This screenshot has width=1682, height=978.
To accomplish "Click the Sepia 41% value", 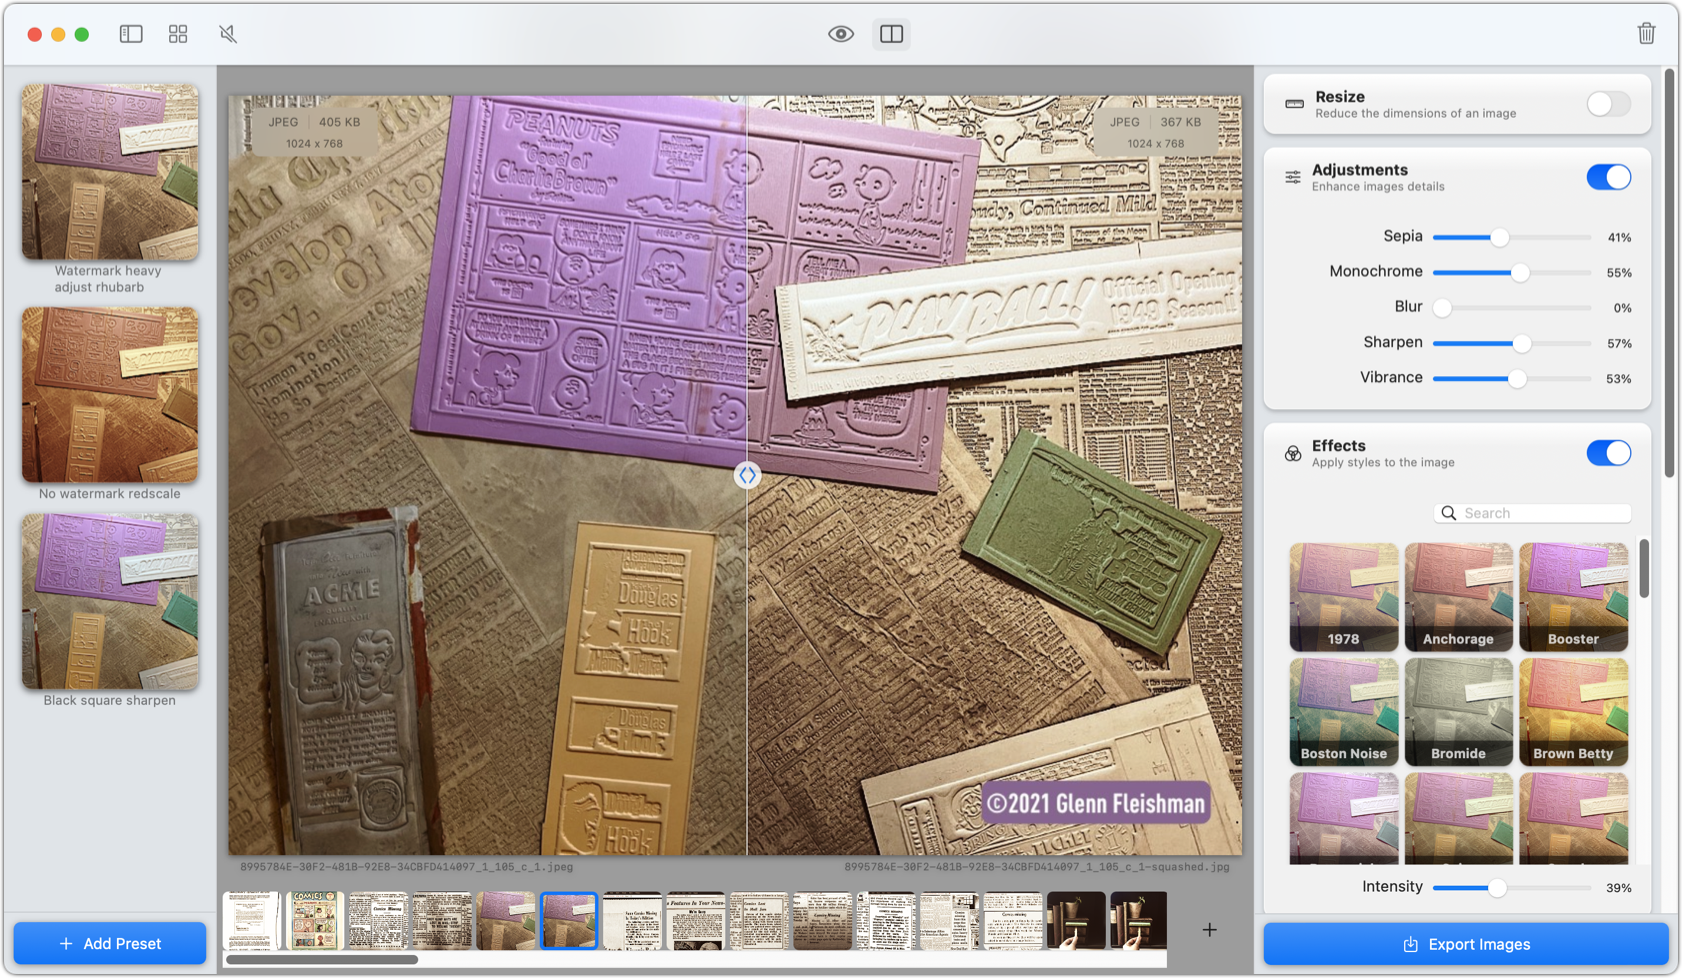I will point(1619,238).
